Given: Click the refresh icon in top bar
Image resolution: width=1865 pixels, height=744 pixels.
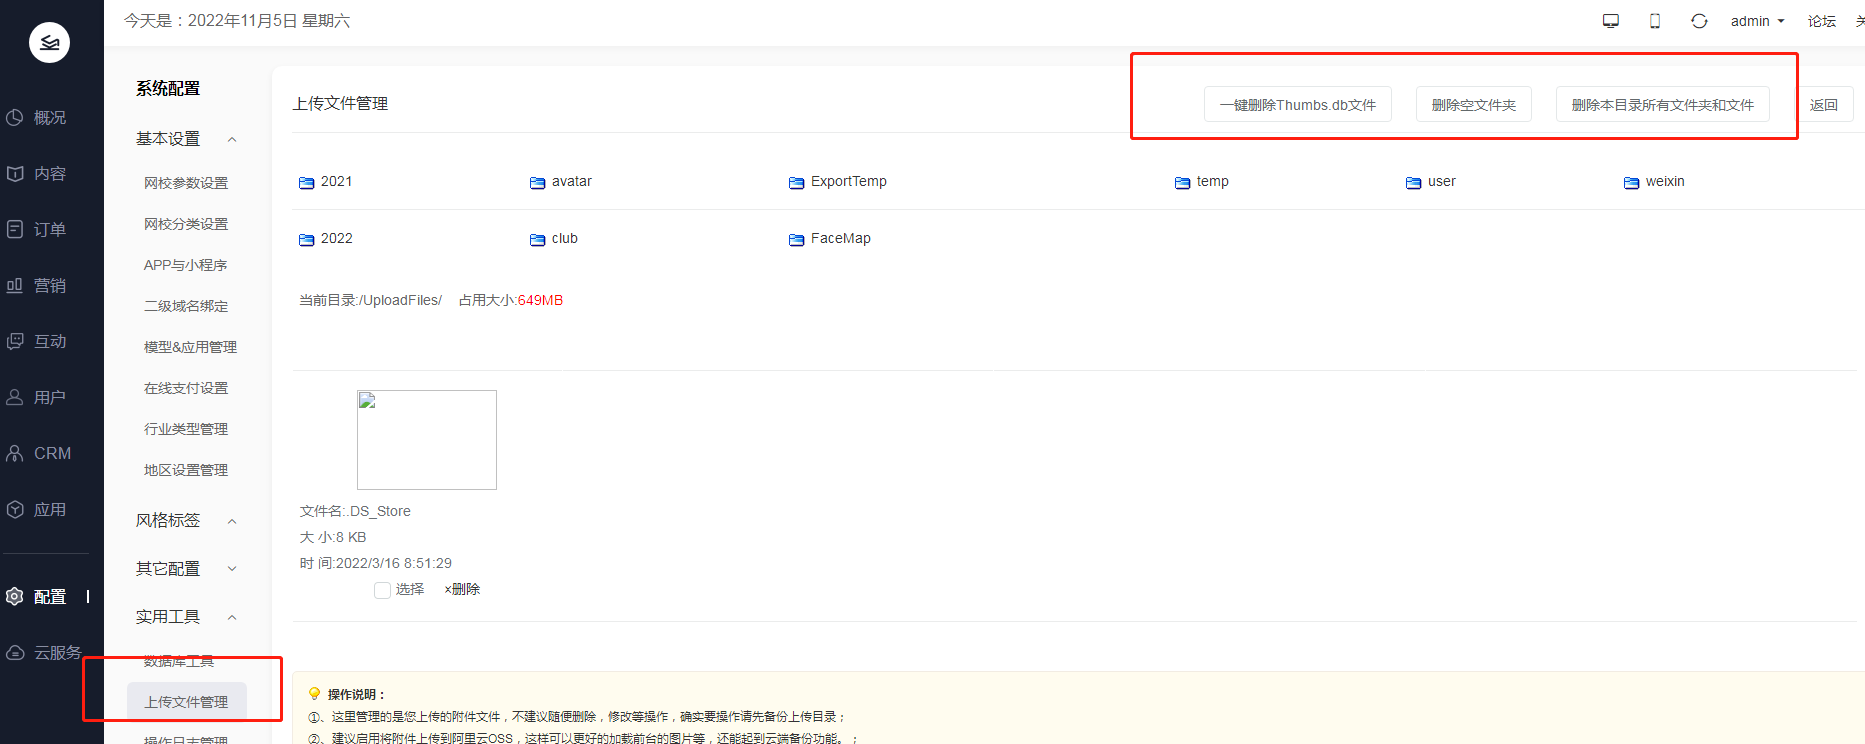Looking at the screenshot, I should [1699, 21].
